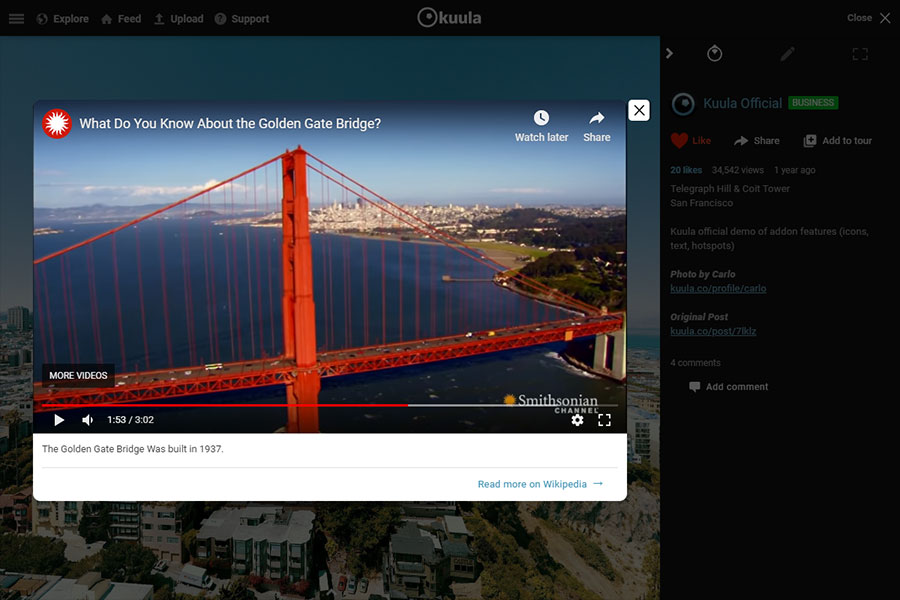This screenshot has width=900, height=600.
Task: Open the hamburger menu icon
Action: [16, 19]
